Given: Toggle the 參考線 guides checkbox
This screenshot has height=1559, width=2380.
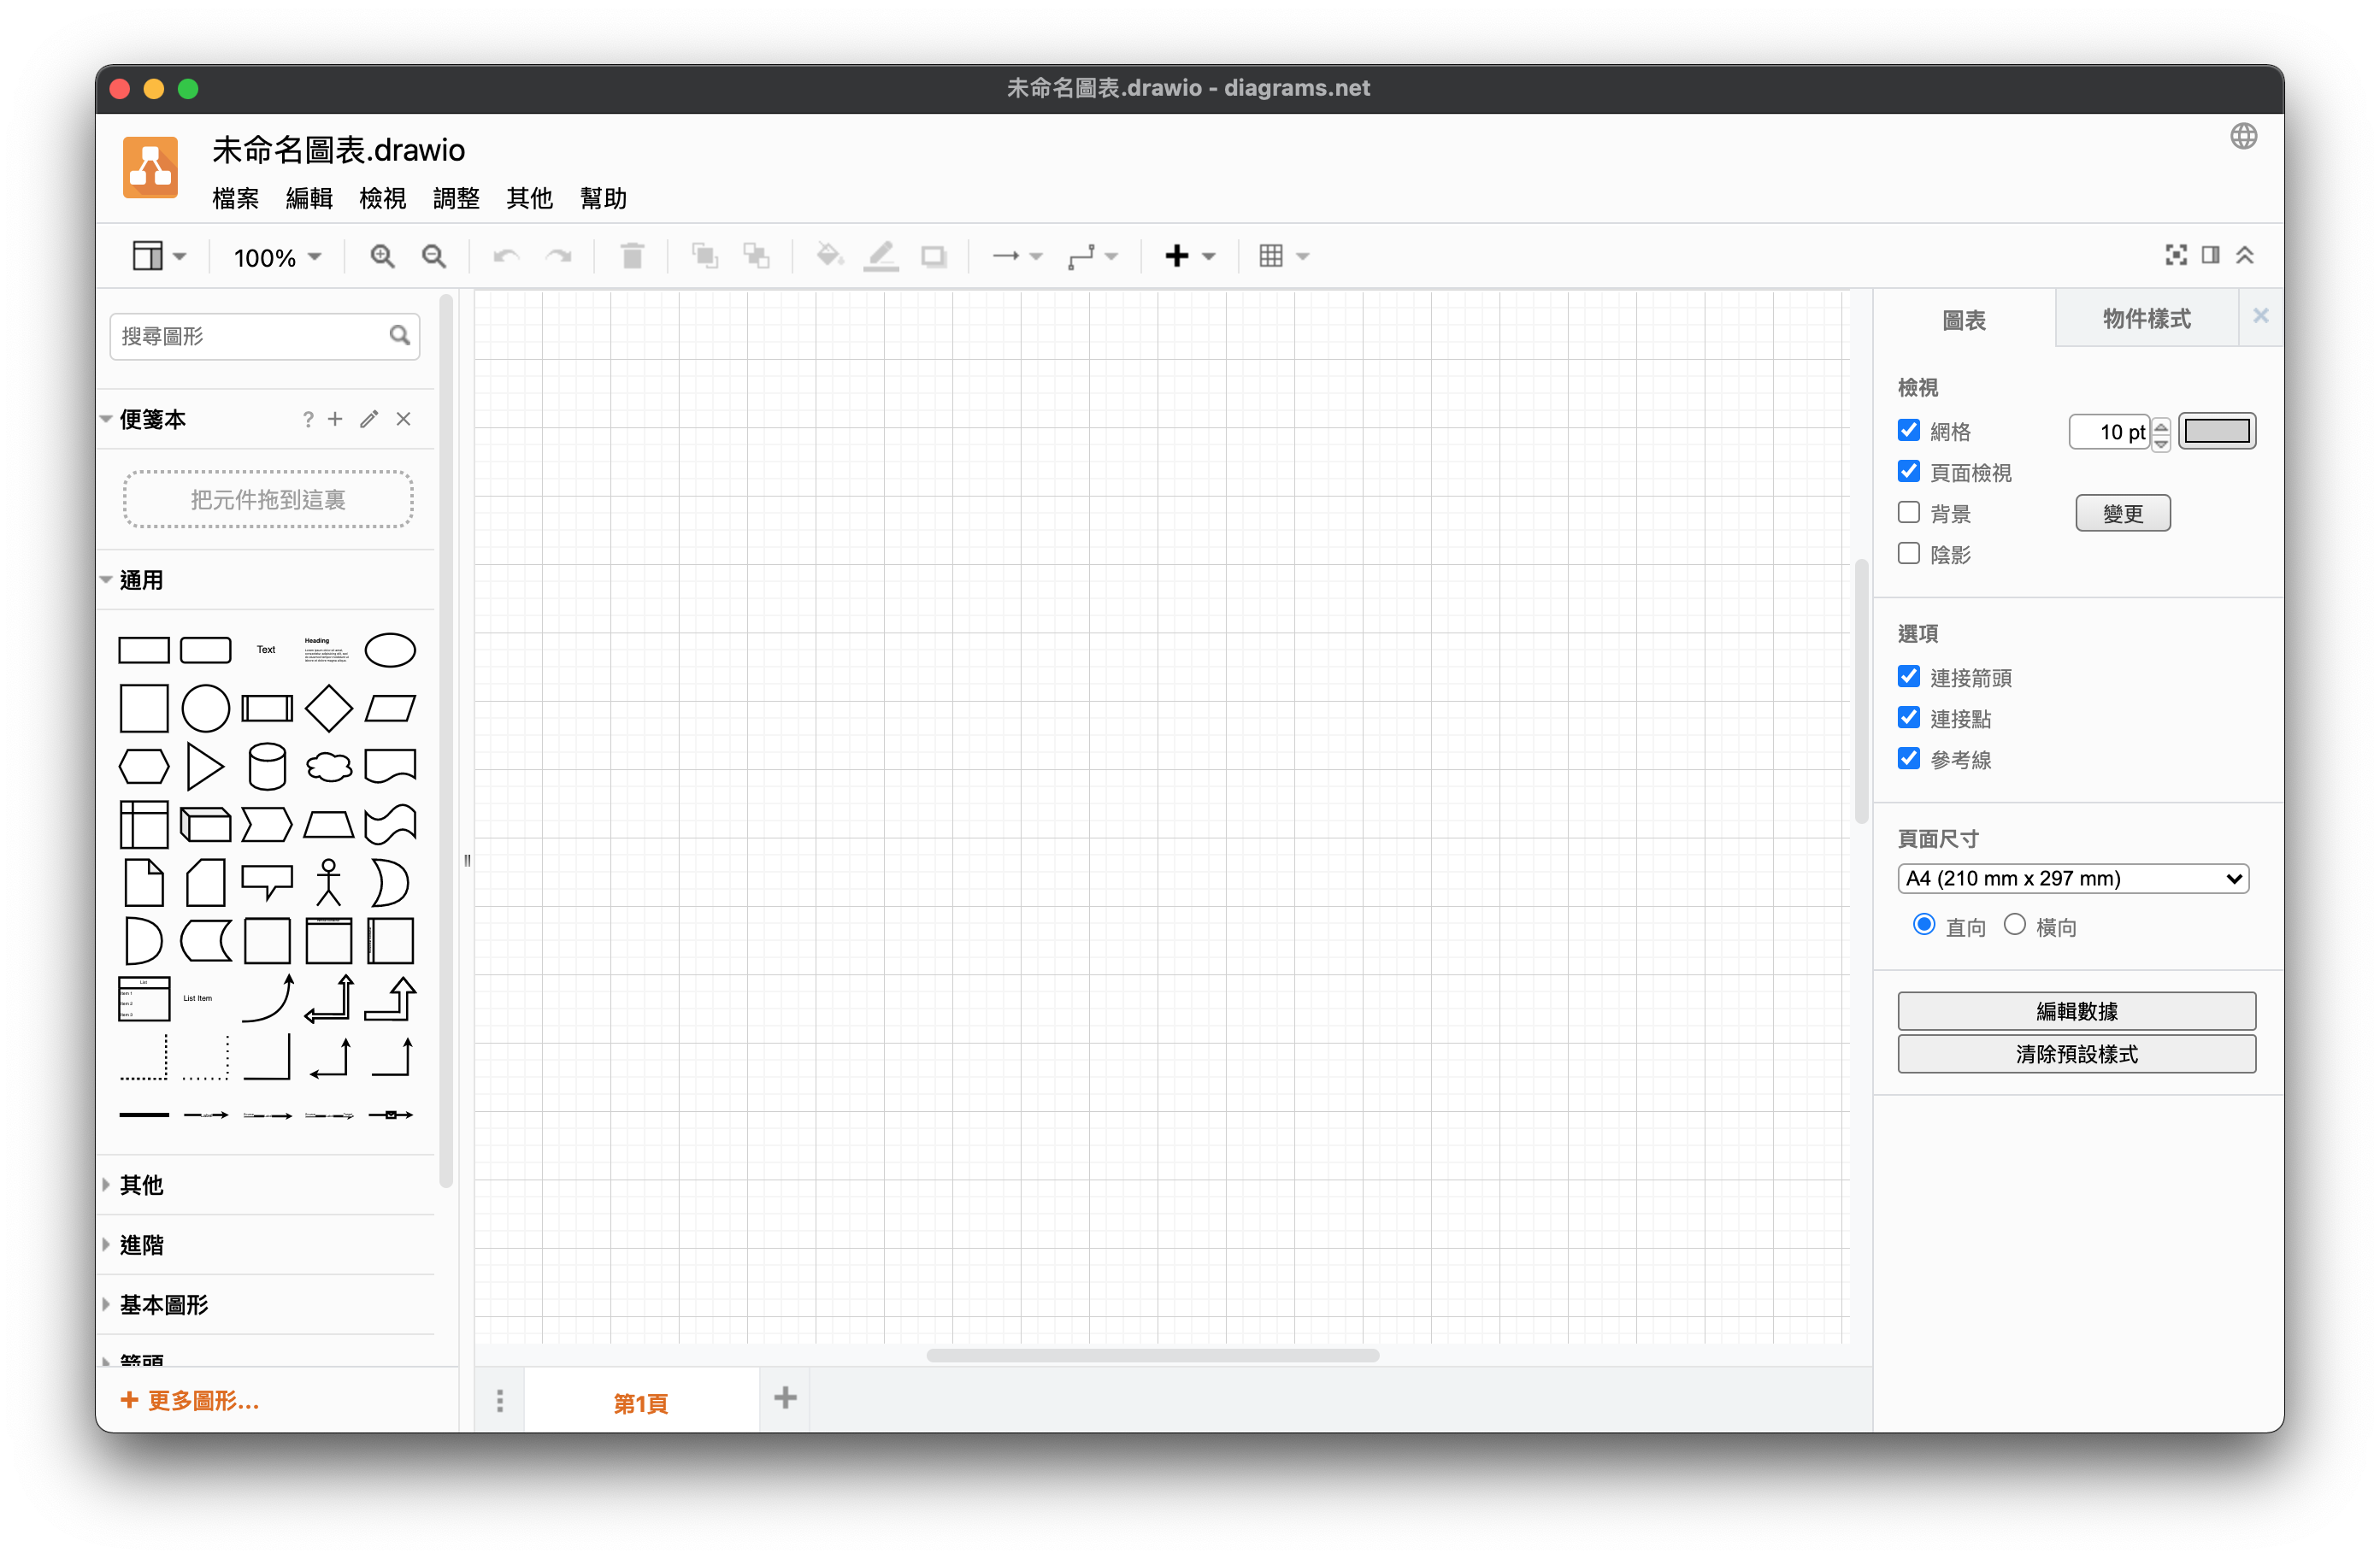Looking at the screenshot, I should 1908,758.
